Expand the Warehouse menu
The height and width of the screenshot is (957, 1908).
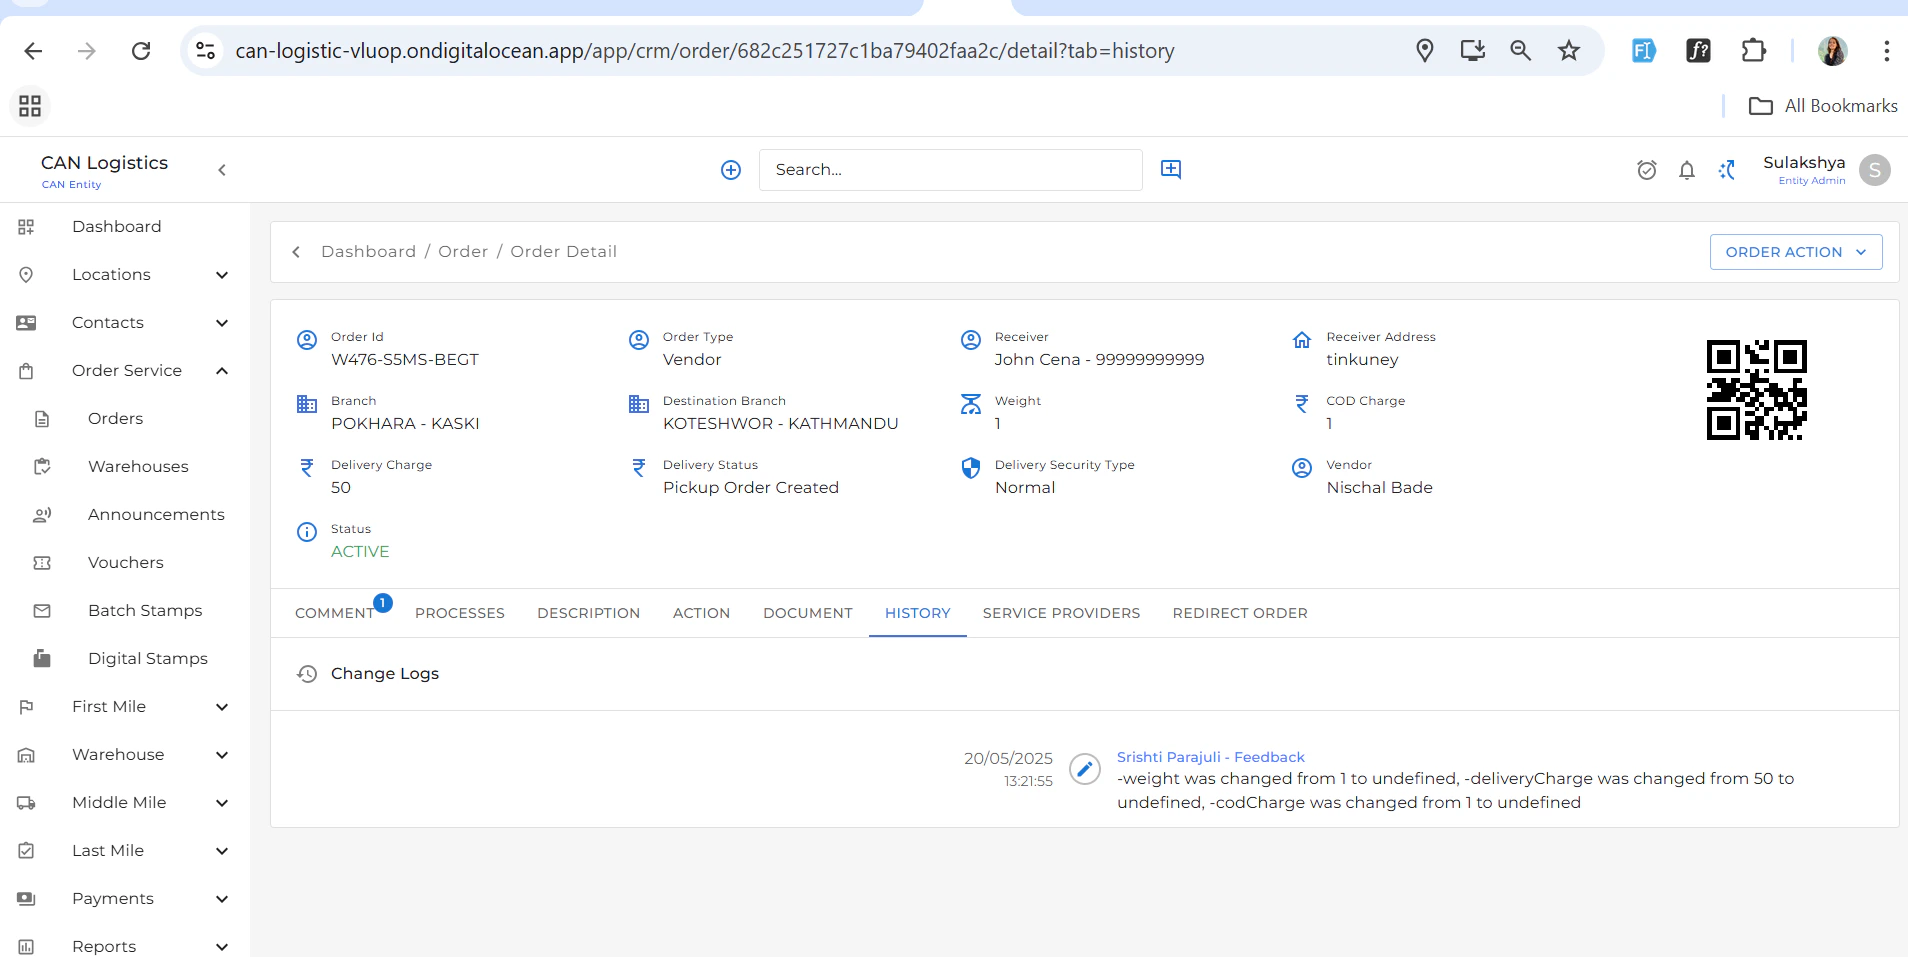pyautogui.click(x=125, y=755)
